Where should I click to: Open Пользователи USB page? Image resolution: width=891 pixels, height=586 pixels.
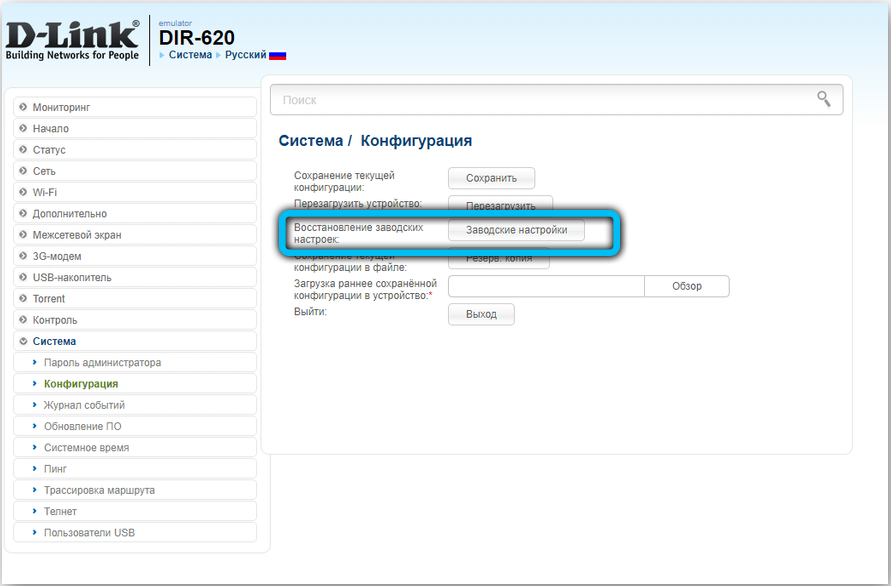click(135, 533)
